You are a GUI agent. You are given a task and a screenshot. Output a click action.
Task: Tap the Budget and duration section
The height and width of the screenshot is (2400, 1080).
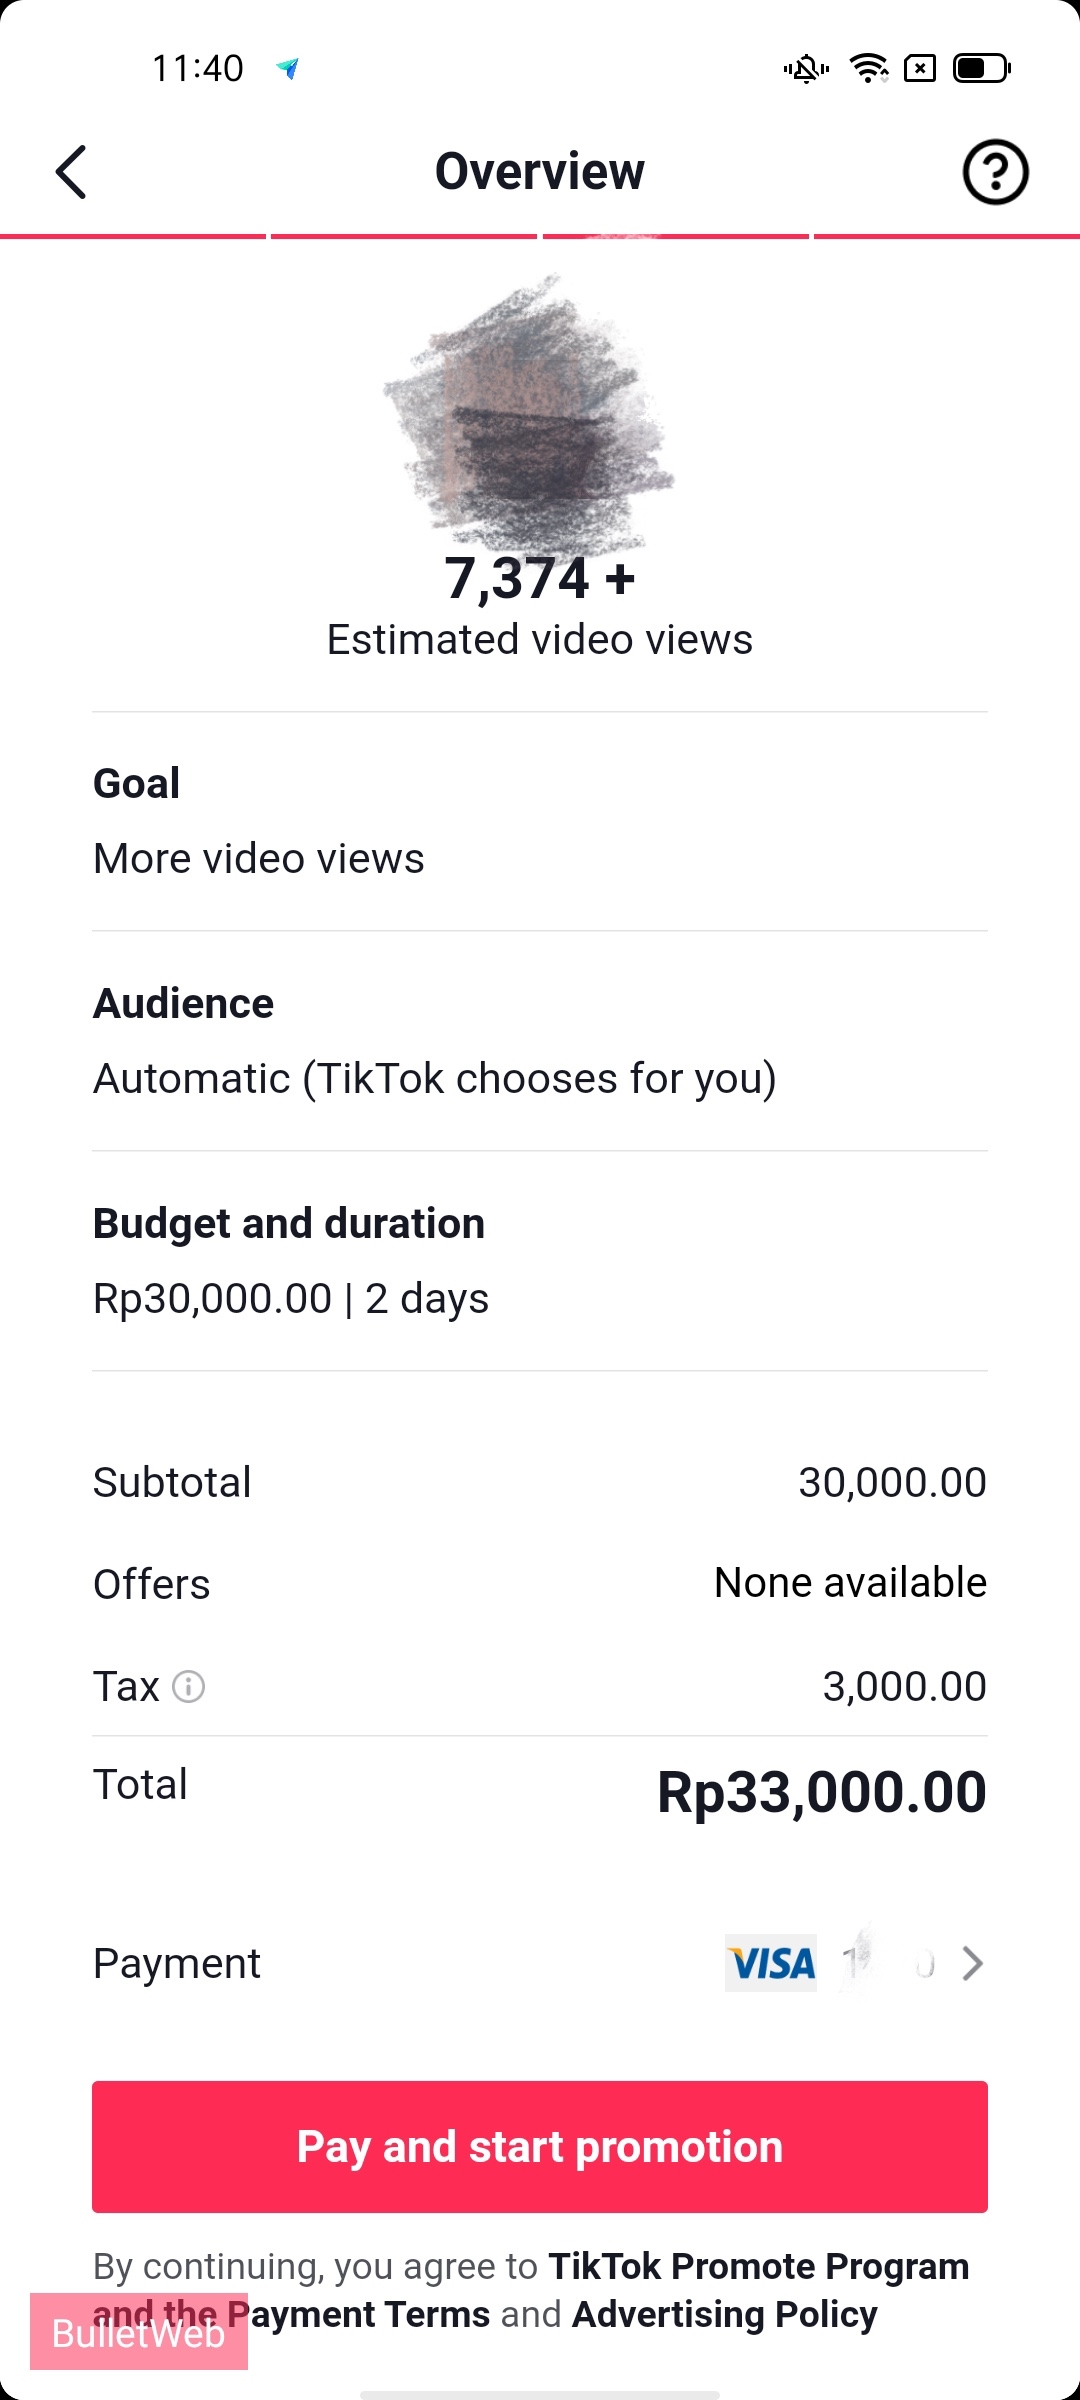540,1260
